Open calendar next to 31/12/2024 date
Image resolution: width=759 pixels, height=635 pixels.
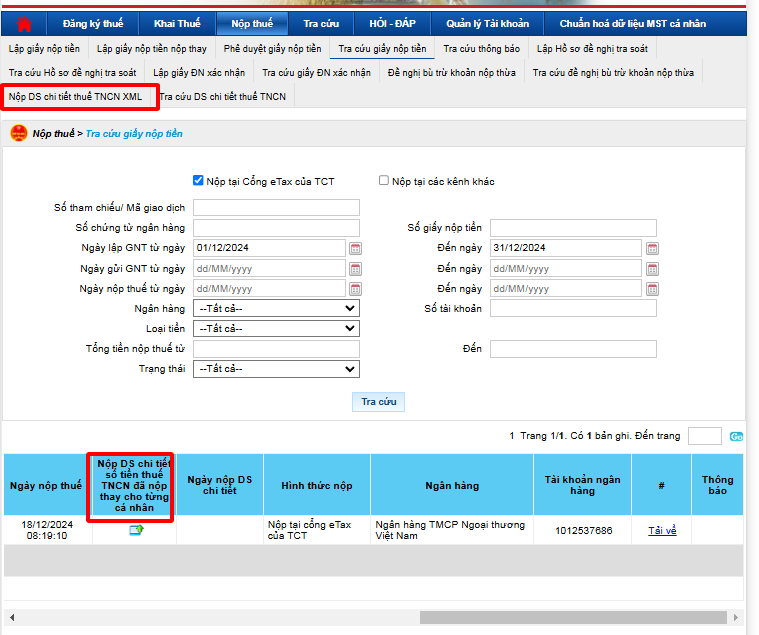click(x=652, y=248)
